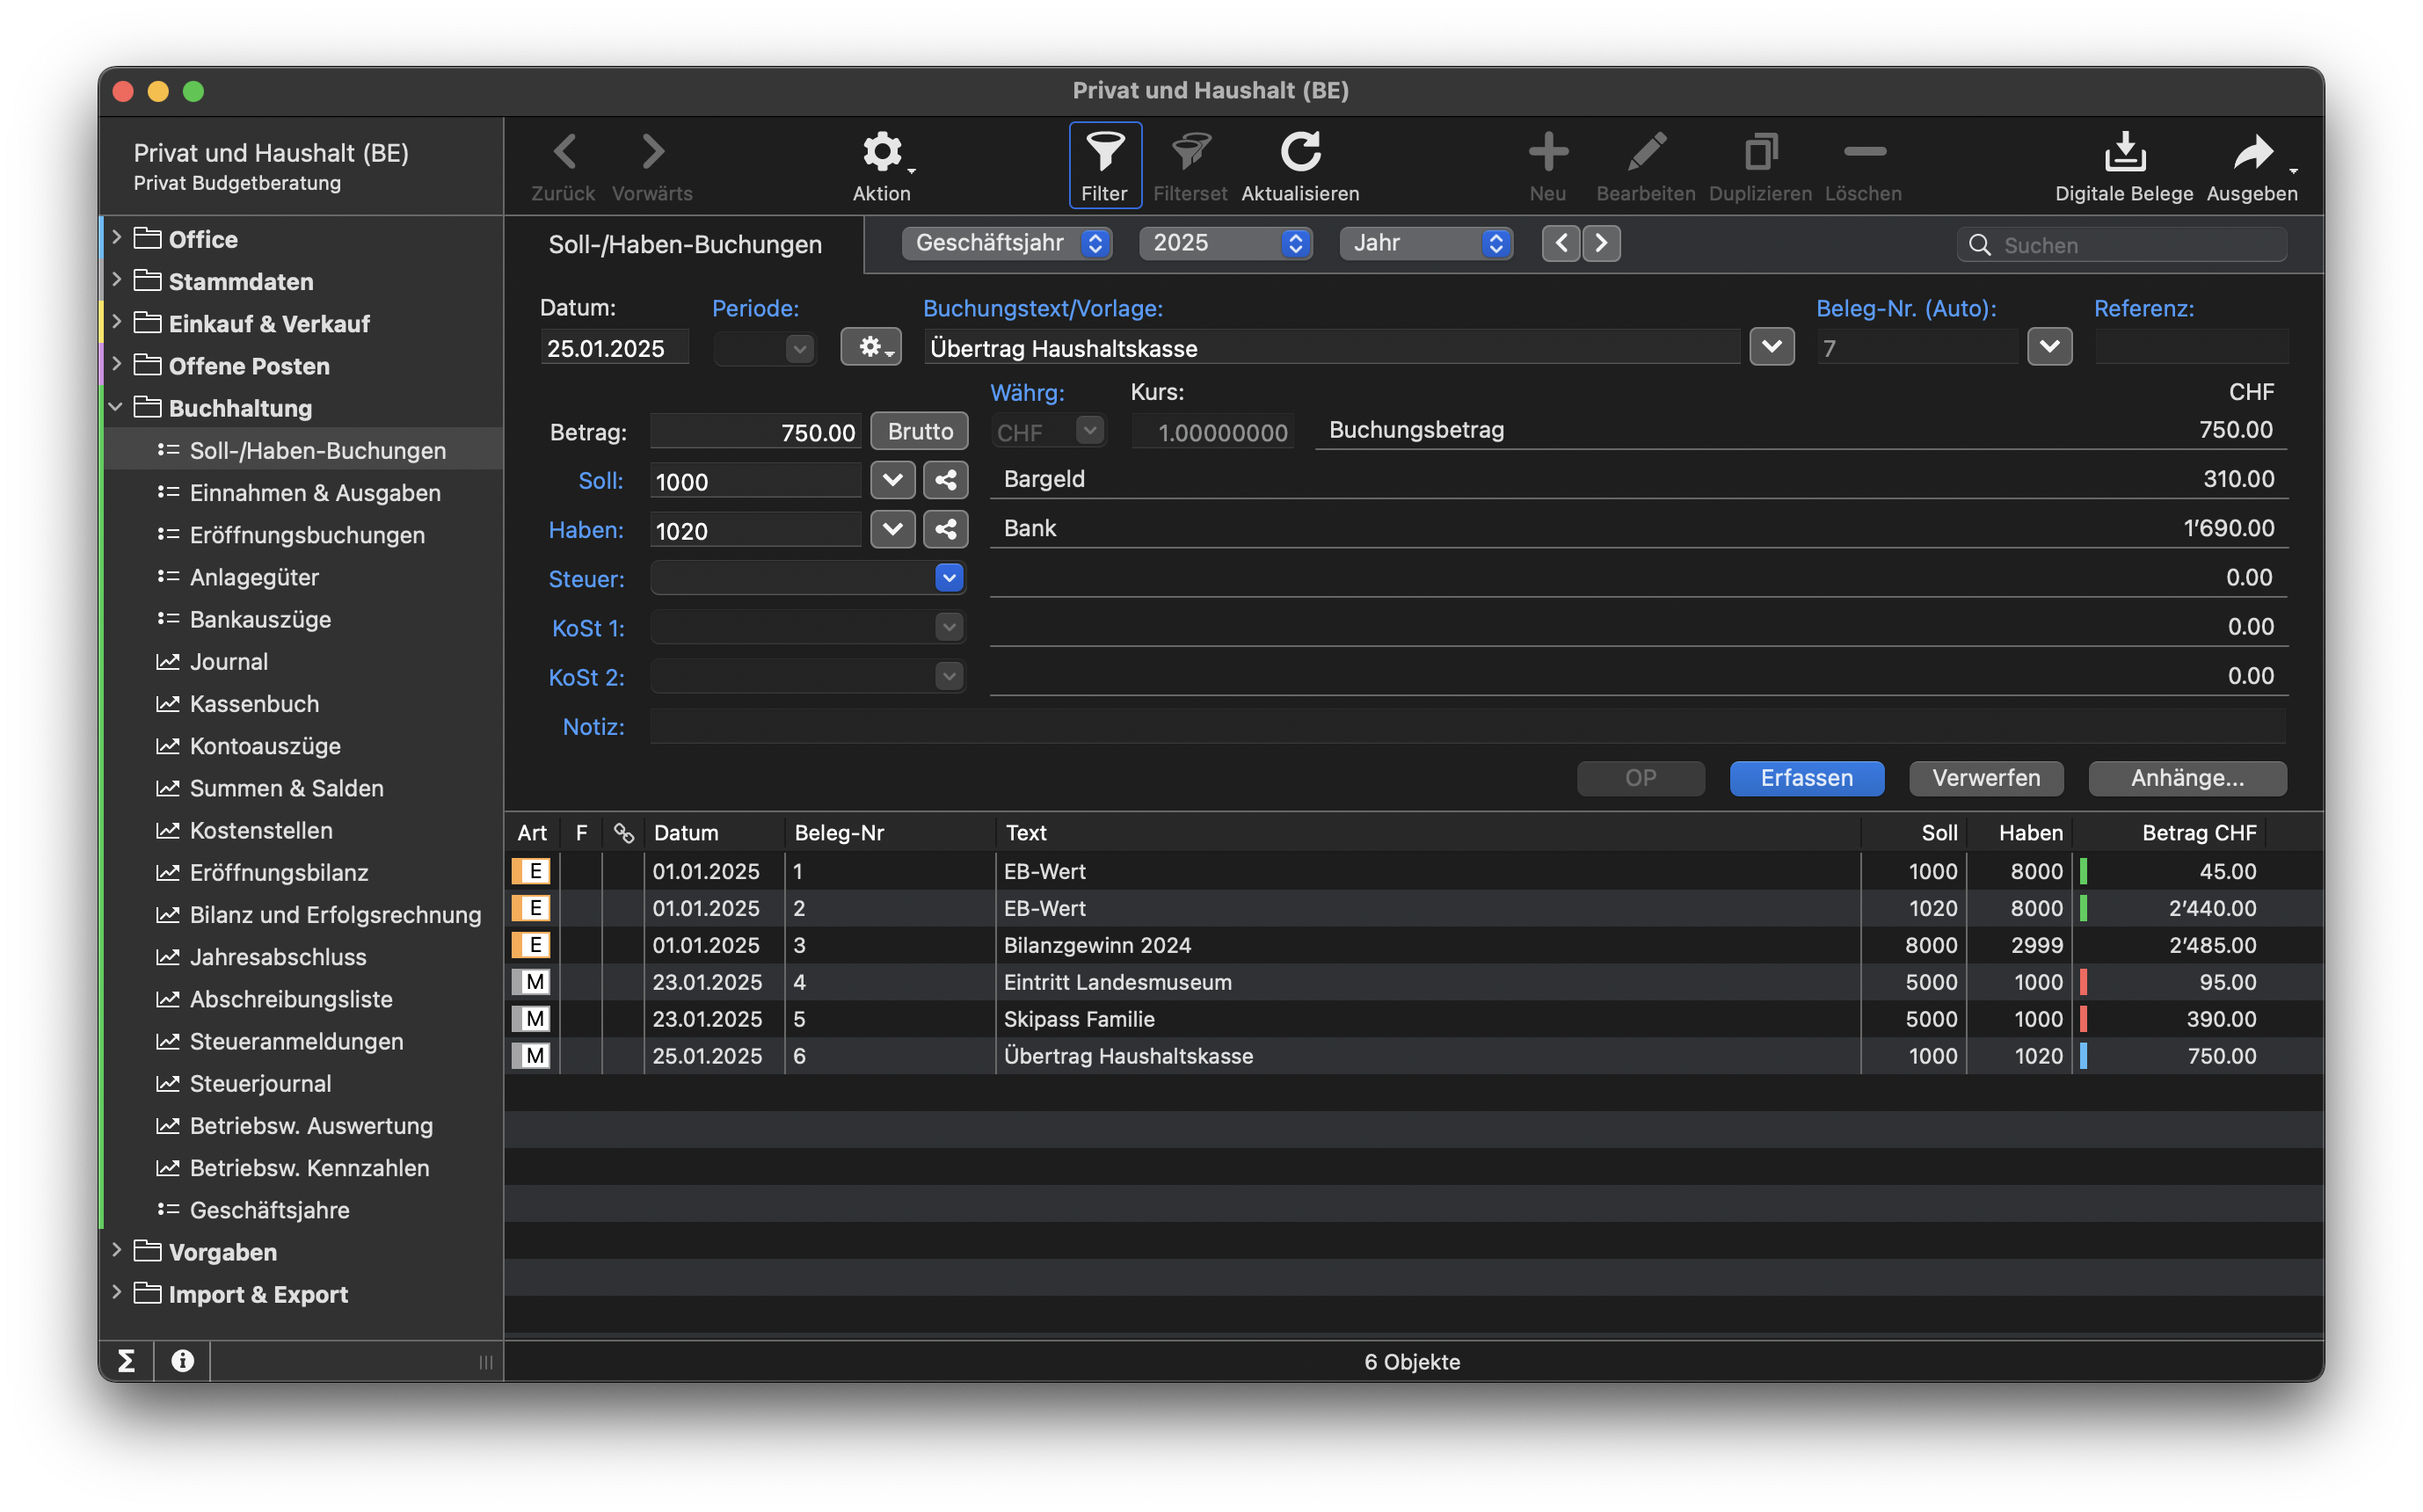The width and height of the screenshot is (2423, 1512).
Task: Click the Aktualisieren refresh icon
Action: click(x=1299, y=152)
